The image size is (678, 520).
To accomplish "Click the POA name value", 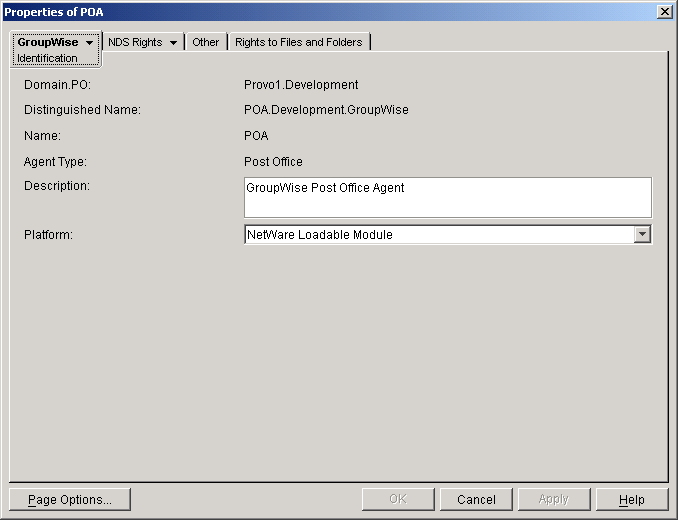I will [x=256, y=136].
